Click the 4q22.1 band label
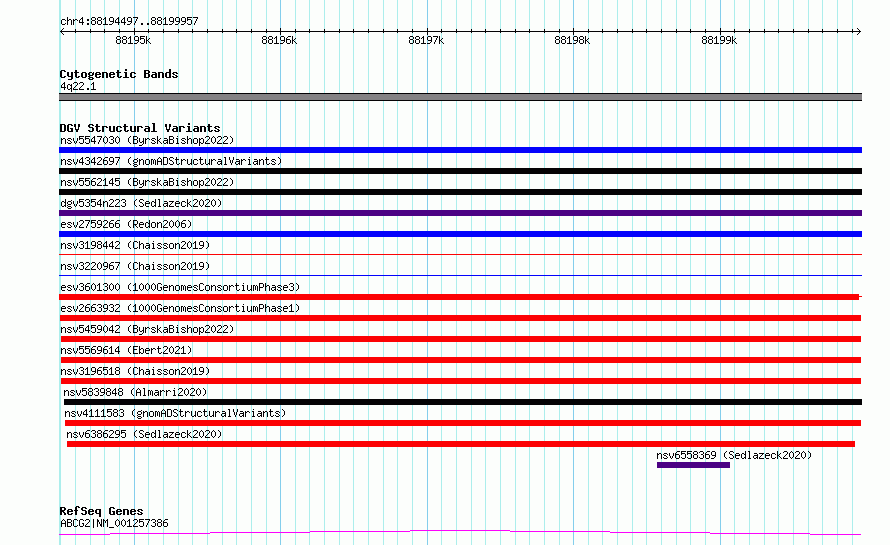 tap(78, 86)
